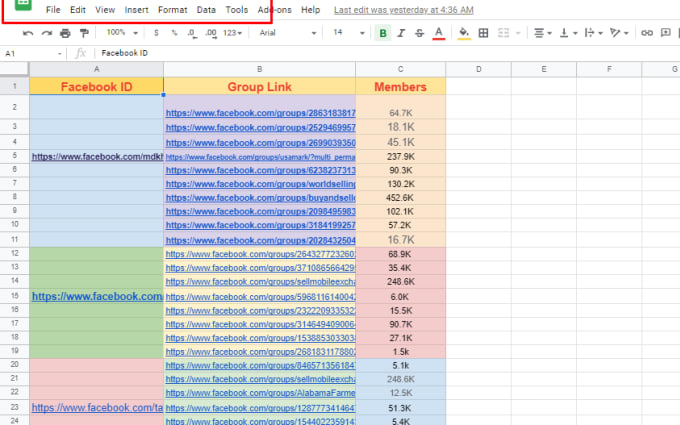Open the Add-ons menu

click(x=275, y=10)
